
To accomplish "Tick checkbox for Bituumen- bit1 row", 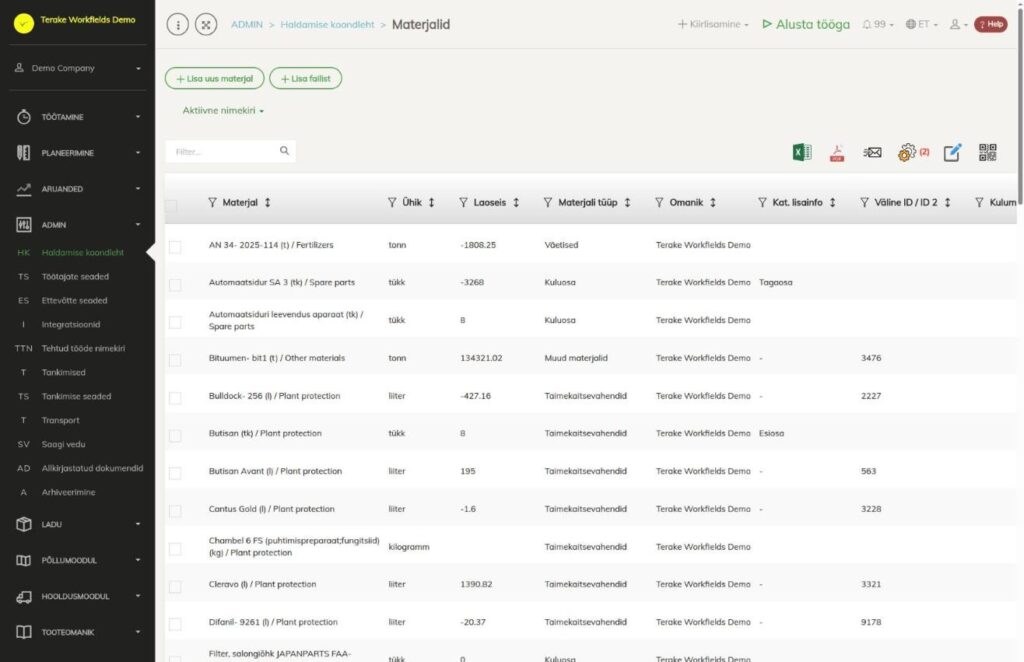I will 175,360.
